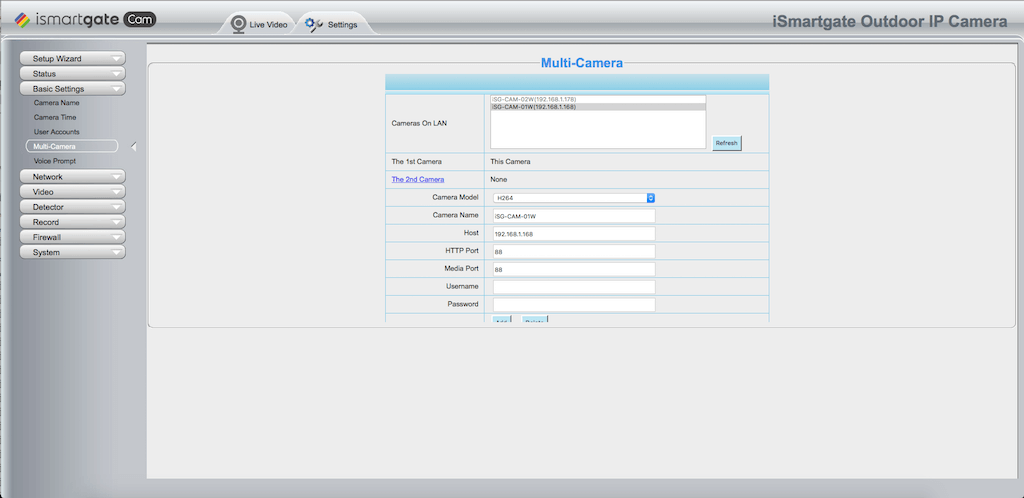
Task: Open Camera Name settings
Action: pyautogui.click(x=57, y=103)
